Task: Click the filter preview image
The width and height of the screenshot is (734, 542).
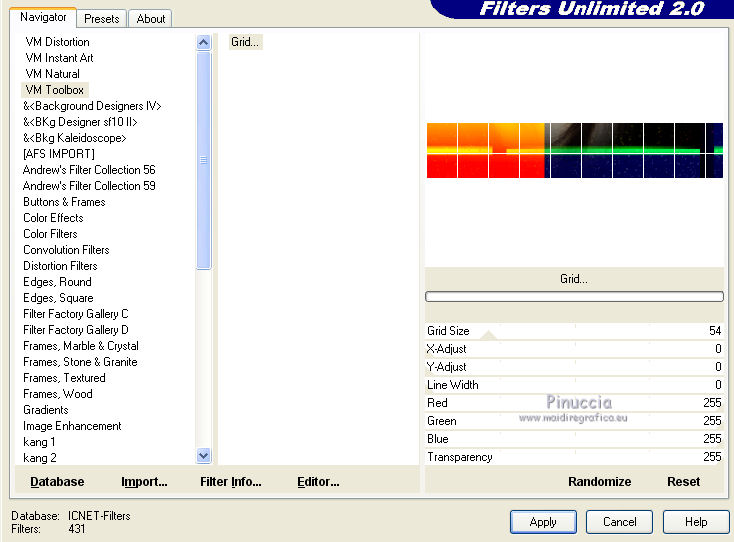Action: click(x=574, y=150)
